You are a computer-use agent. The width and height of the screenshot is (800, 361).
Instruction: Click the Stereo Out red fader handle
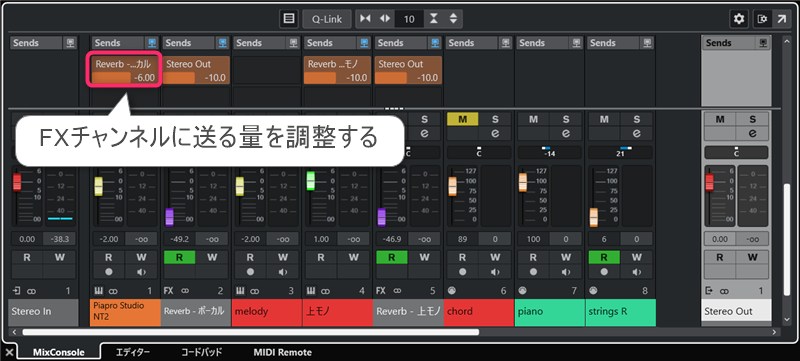[709, 182]
